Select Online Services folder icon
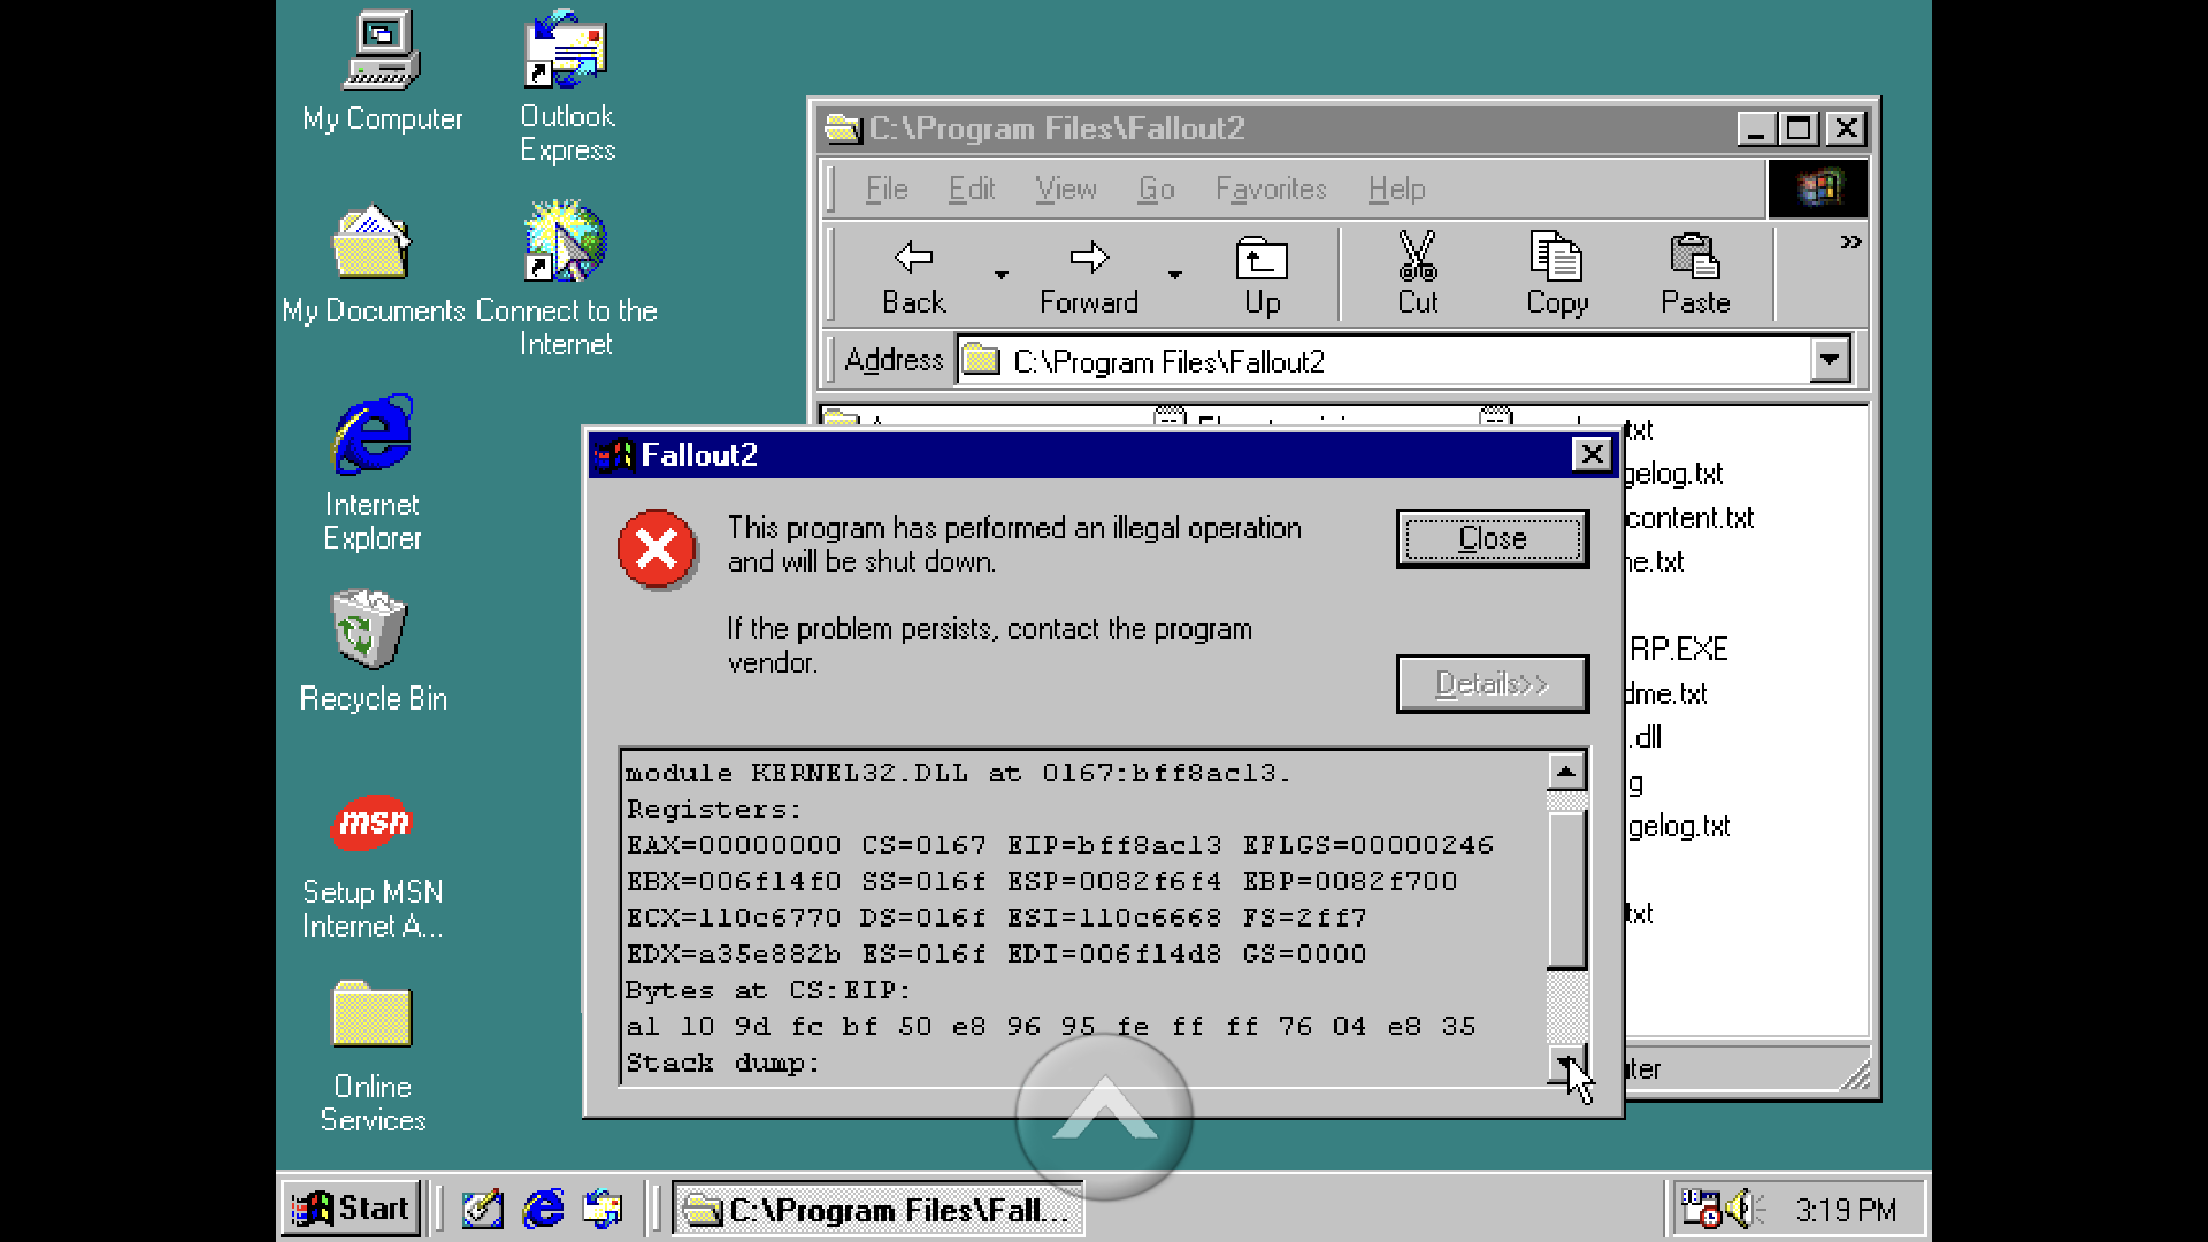Screen dimensions: 2208x1242 (x=372, y=1057)
